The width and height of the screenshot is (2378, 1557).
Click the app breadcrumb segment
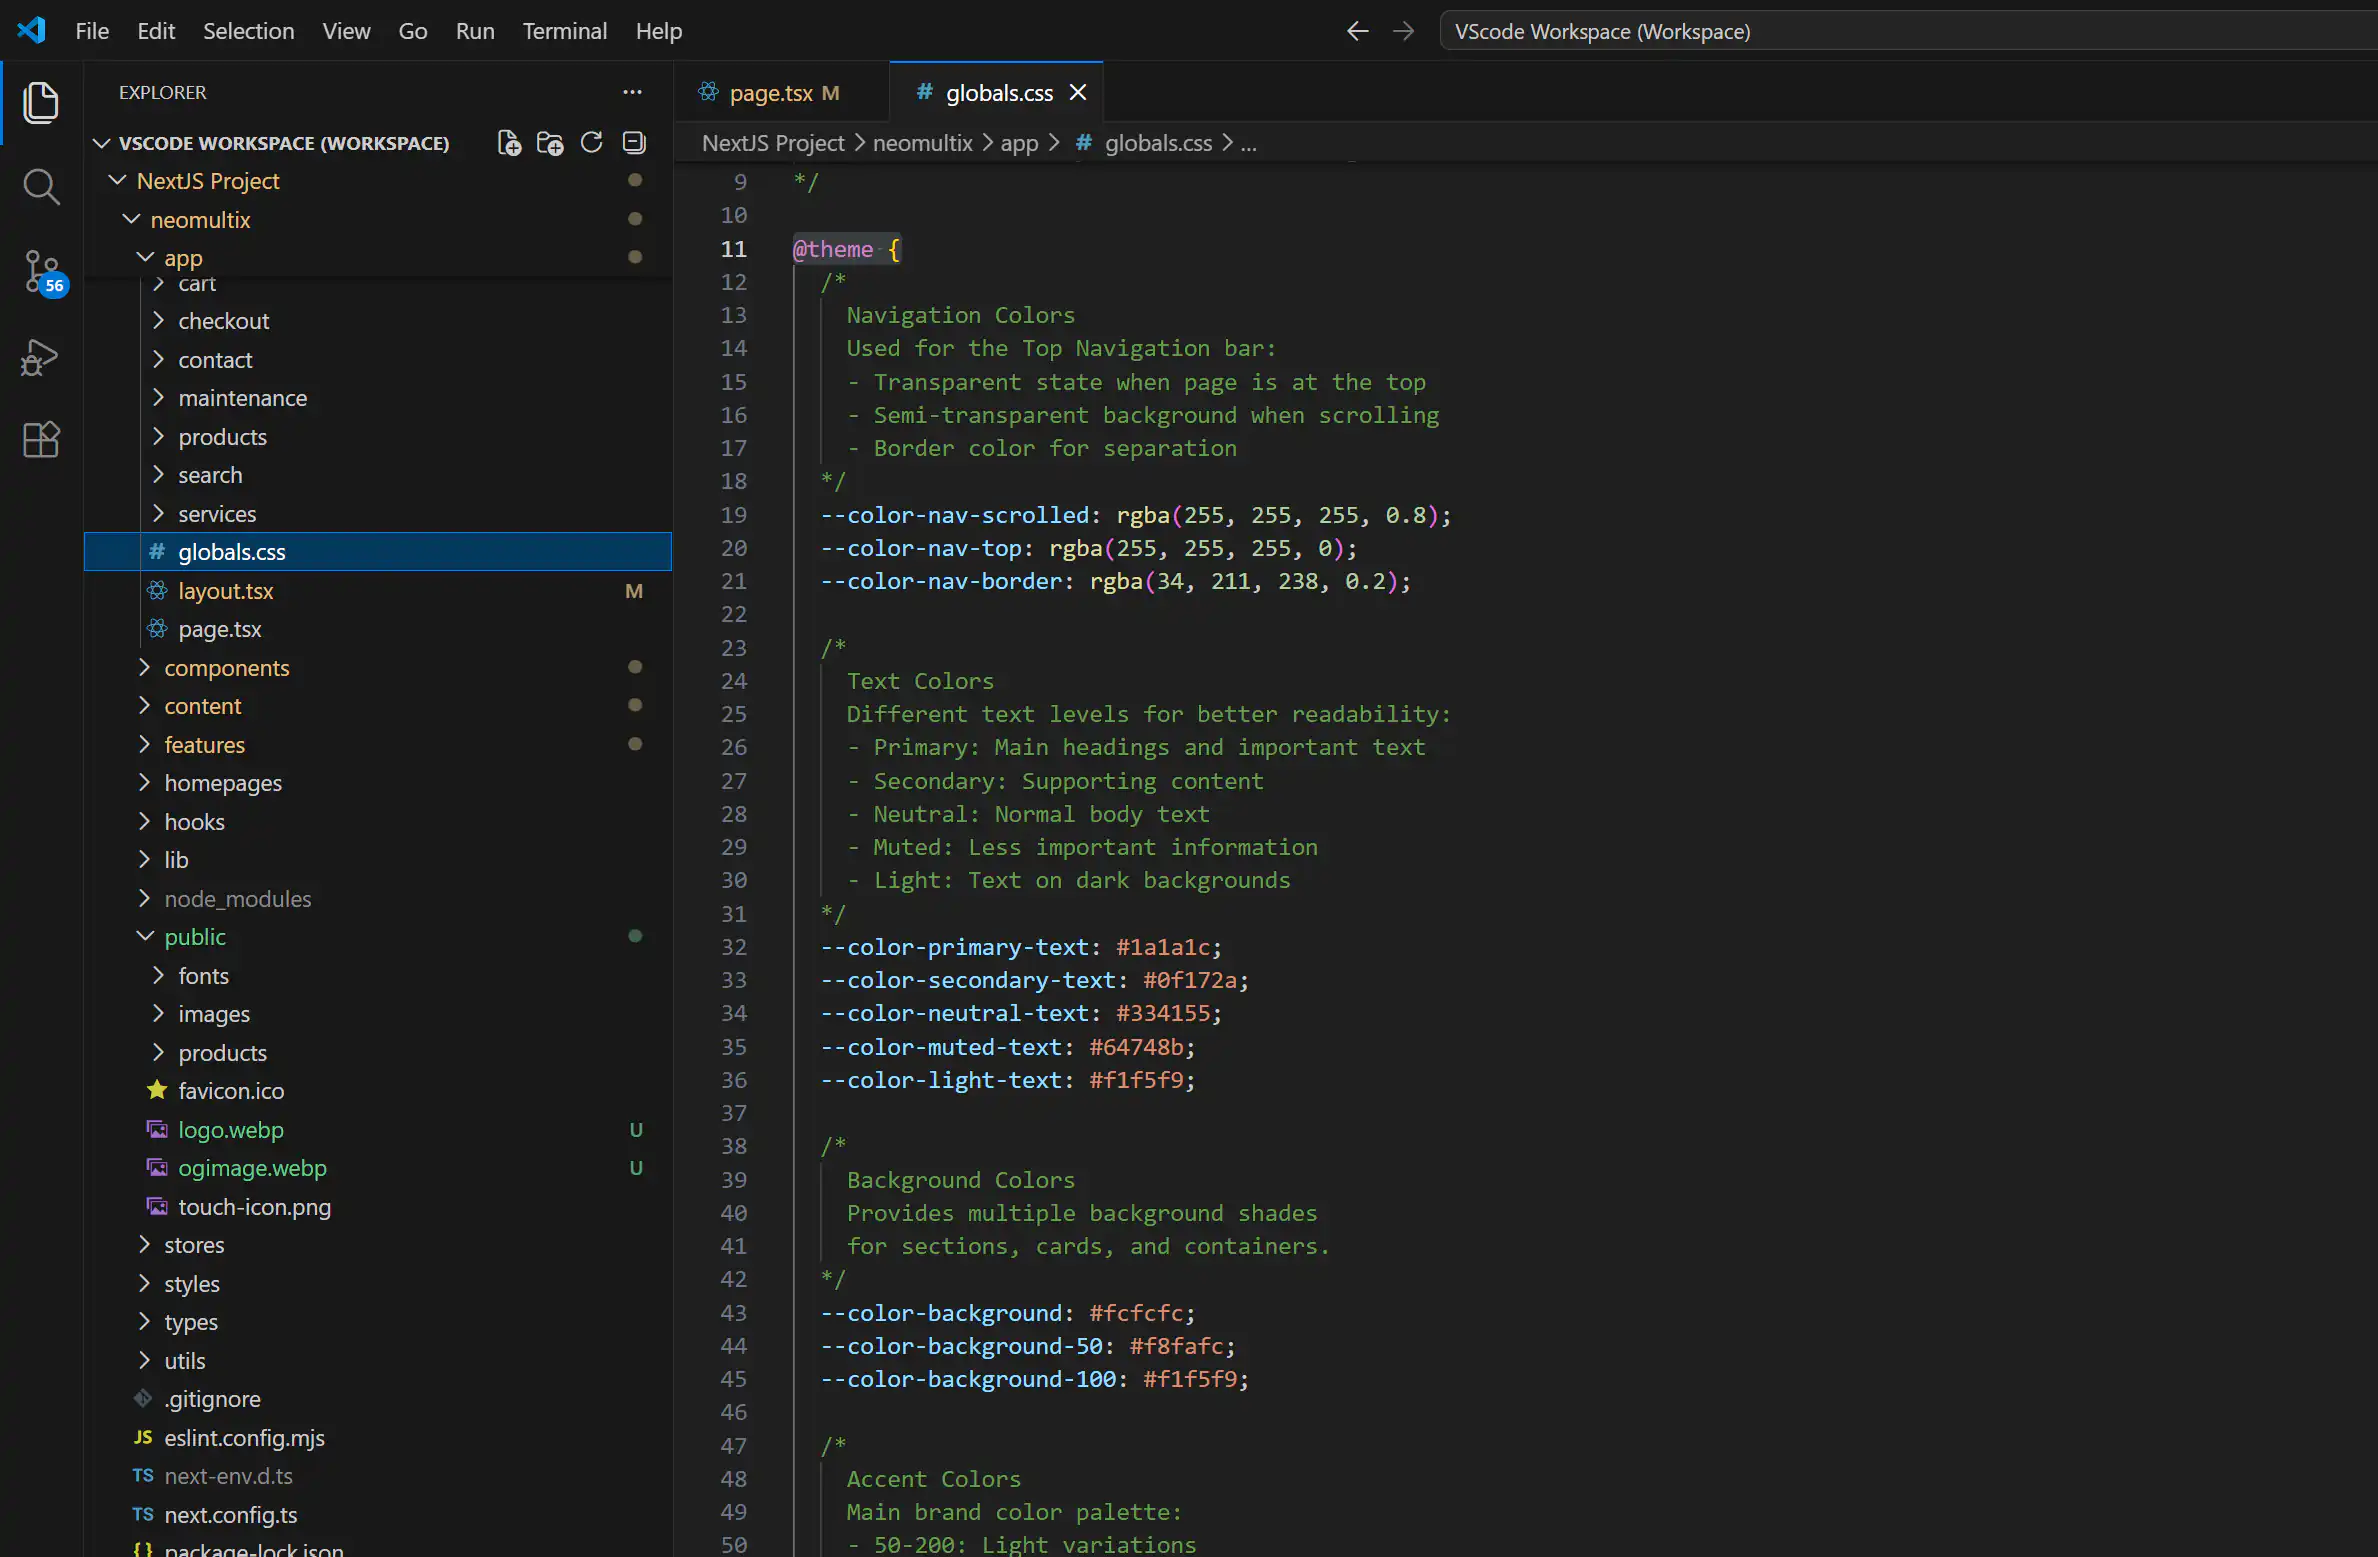[x=1019, y=143]
